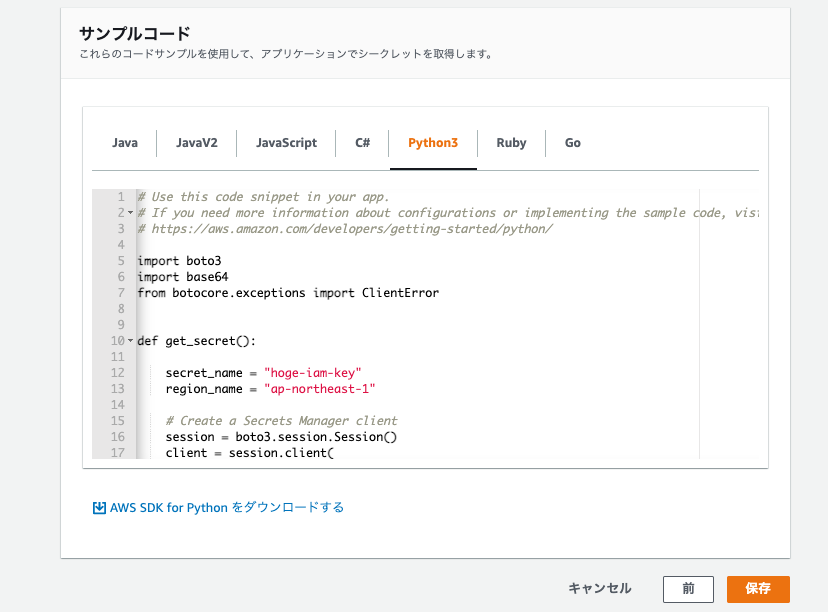Open the AWS SDK for Python download link
The image size is (828, 612).
coord(225,507)
